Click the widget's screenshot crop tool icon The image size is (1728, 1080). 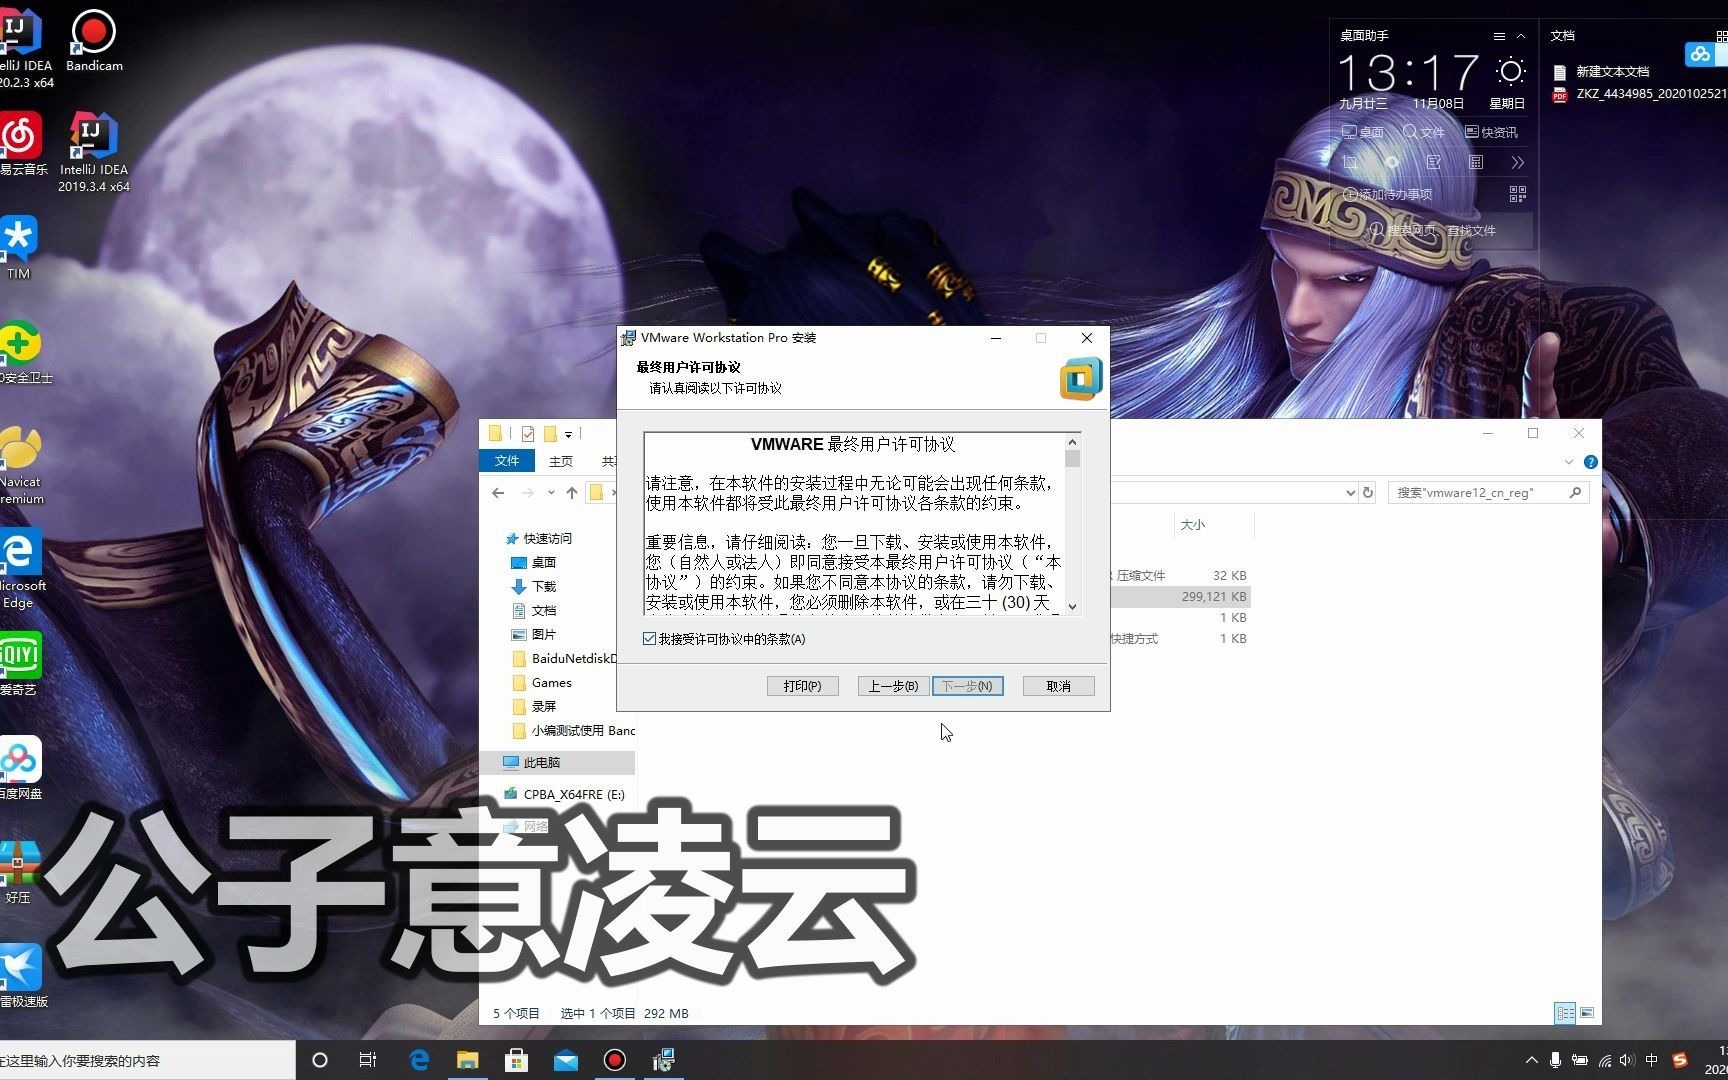1349,162
